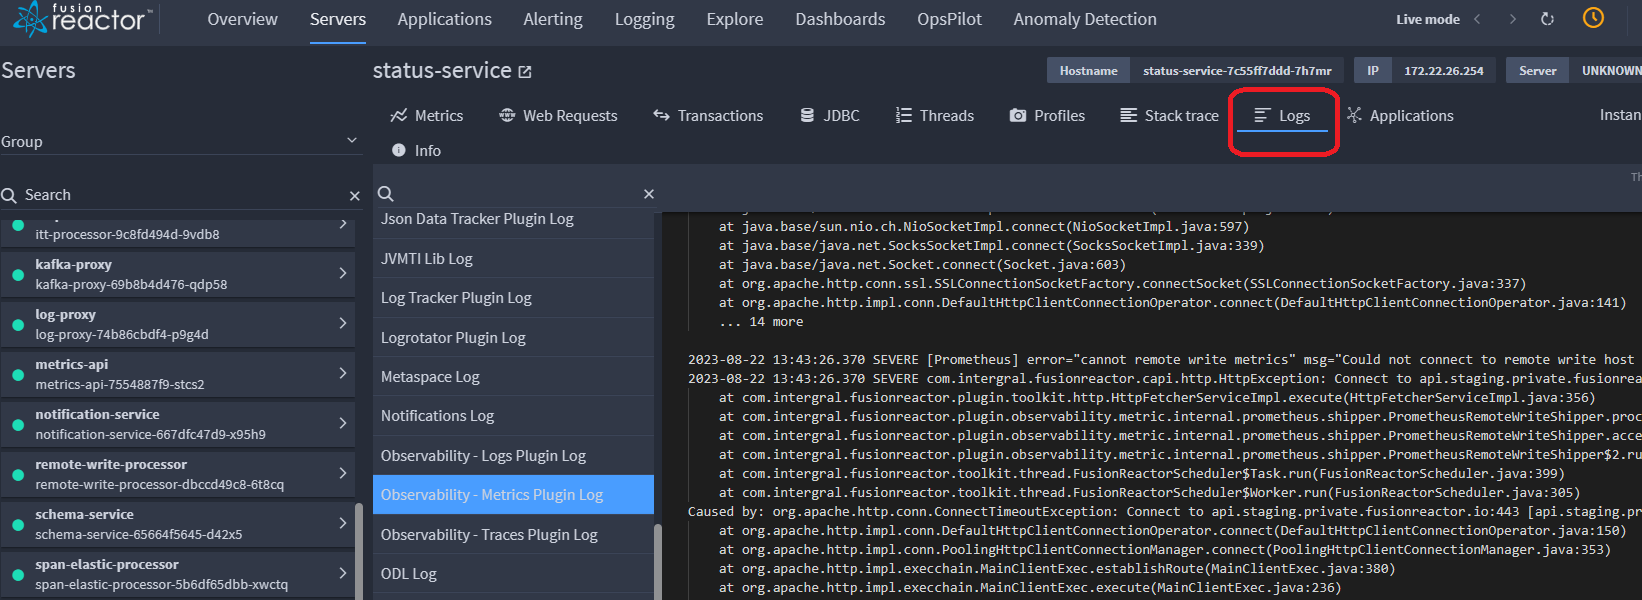The width and height of the screenshot is (1642, 600).
Task: Open the time picker clock icon
Action: point(1593,18)
